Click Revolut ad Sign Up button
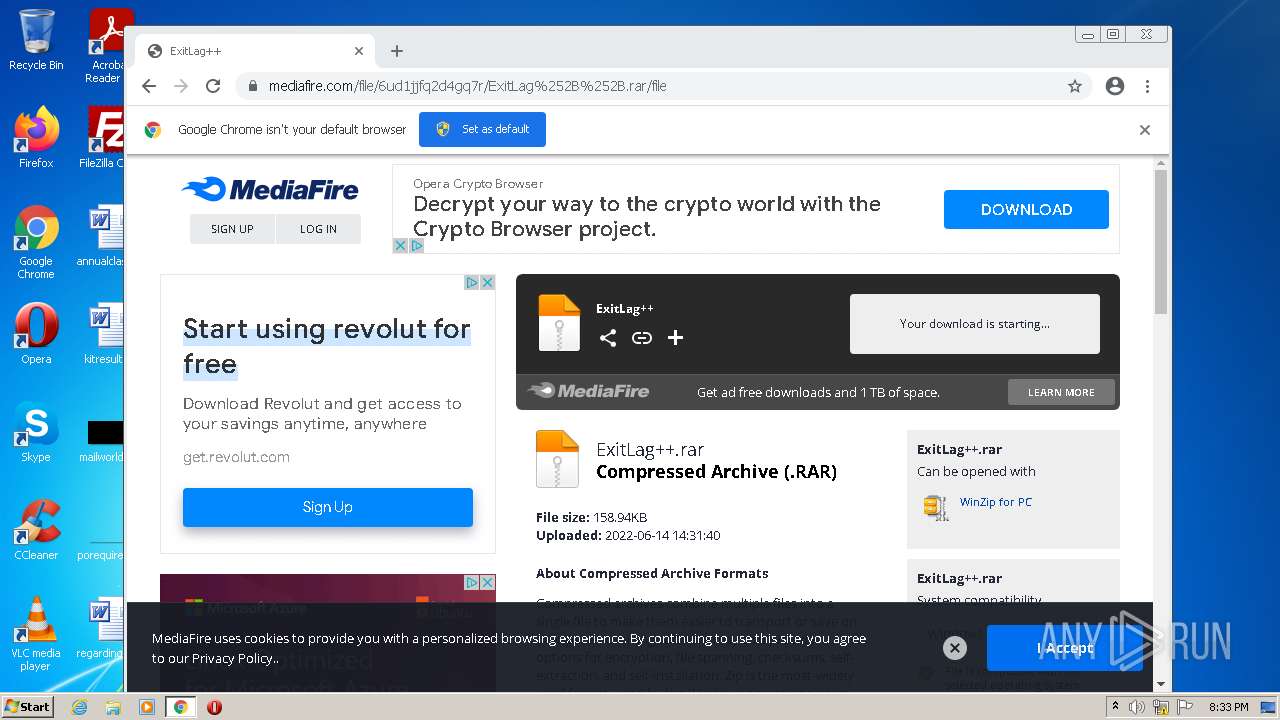The image size is (1280, 720). (x=328, y=507)
